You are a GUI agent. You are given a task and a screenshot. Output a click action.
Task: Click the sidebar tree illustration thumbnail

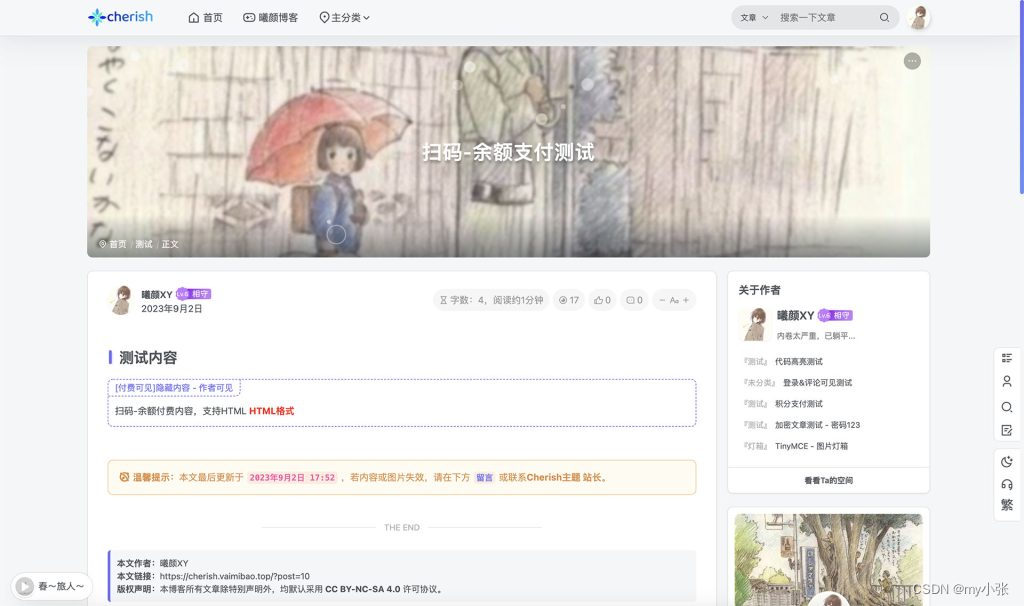(x=828, y=560)
